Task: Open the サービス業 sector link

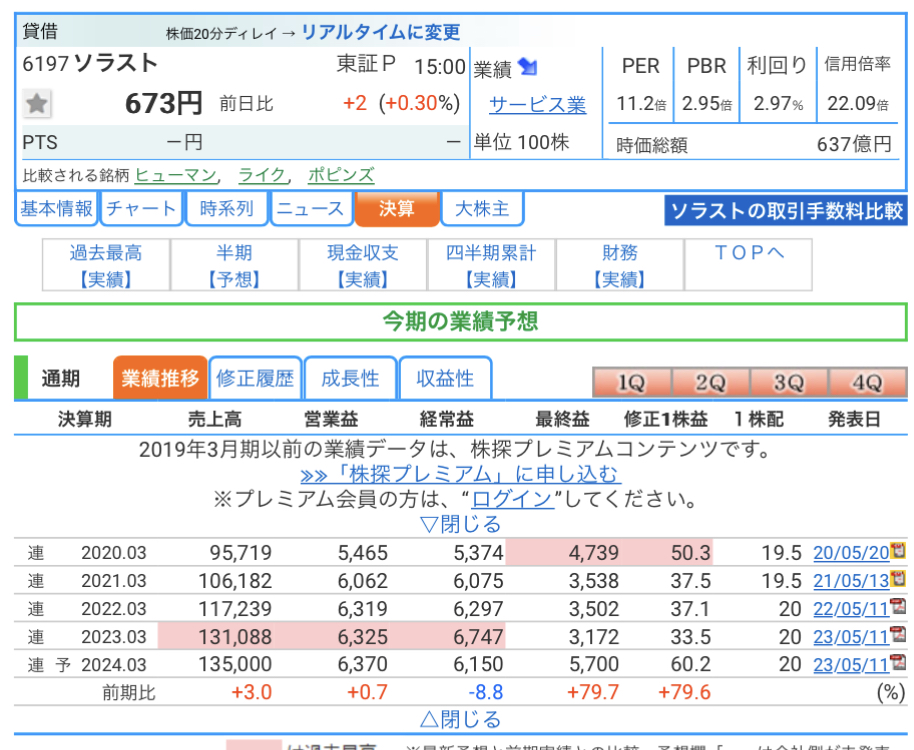Action: pyautogui.click(x=537, y=105)
